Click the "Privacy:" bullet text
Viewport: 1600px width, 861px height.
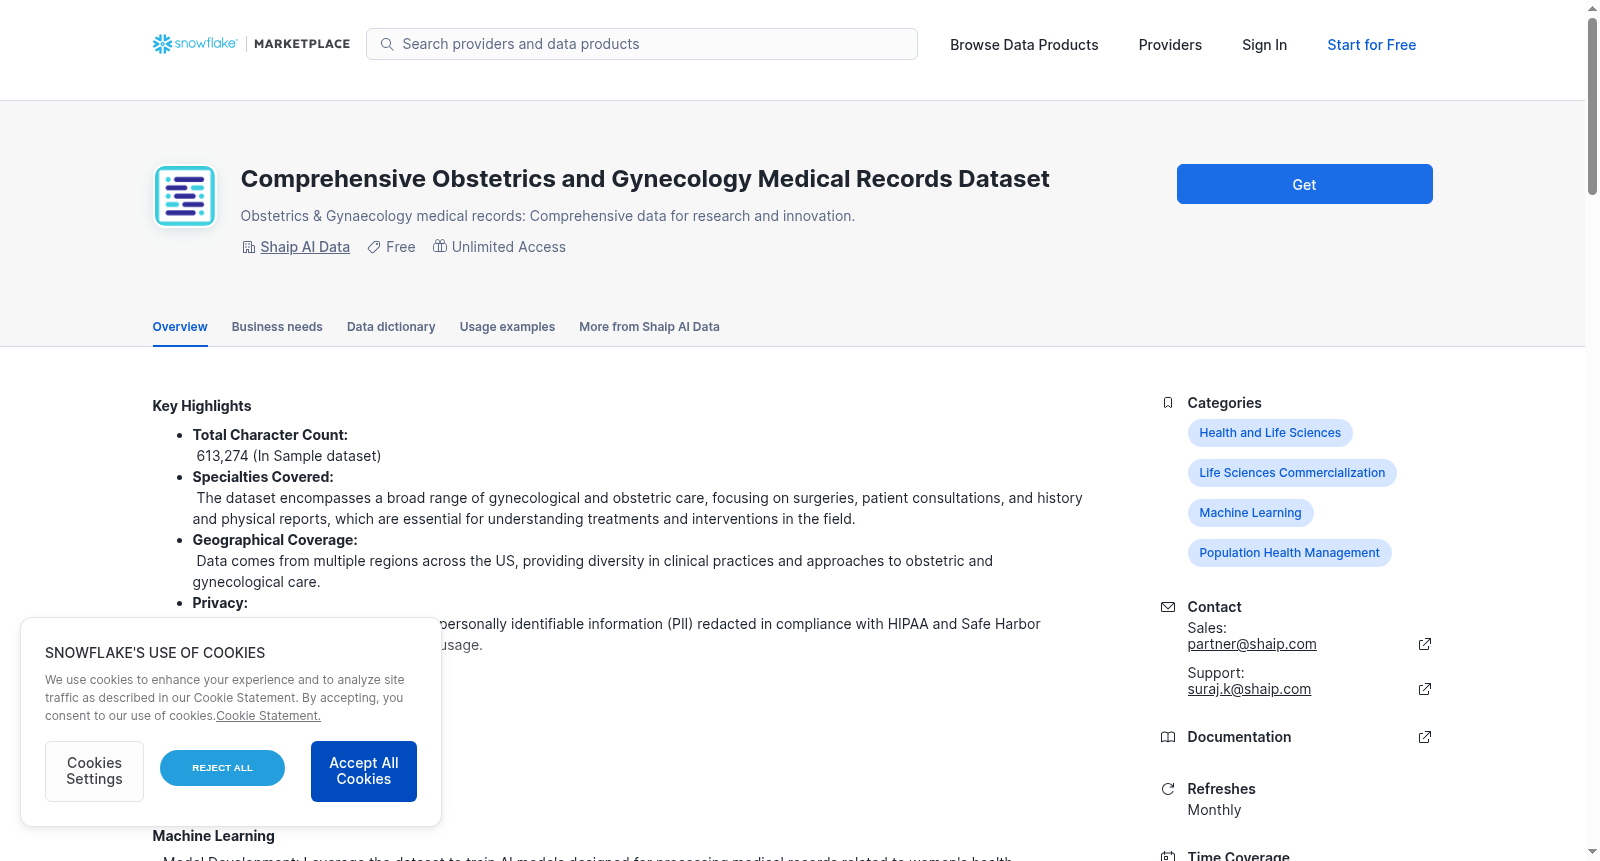[x=220, y=603]
